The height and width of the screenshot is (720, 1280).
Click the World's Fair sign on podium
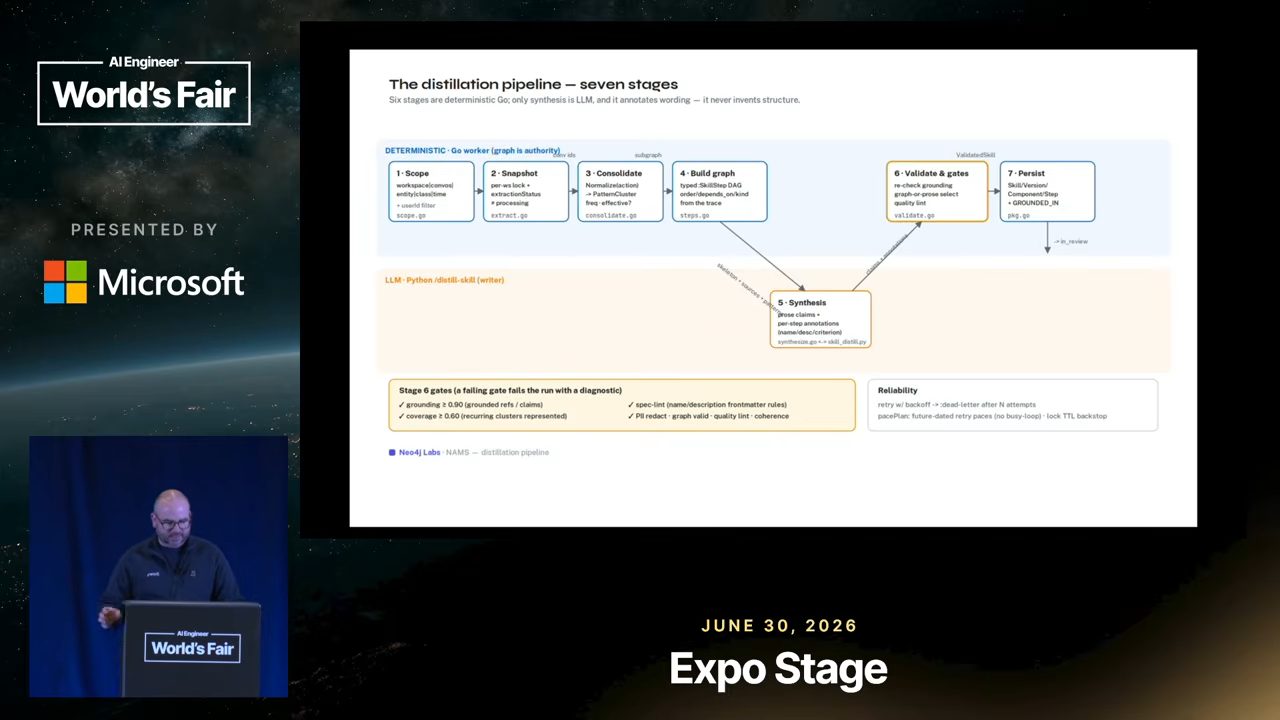(x=192, y=645)
